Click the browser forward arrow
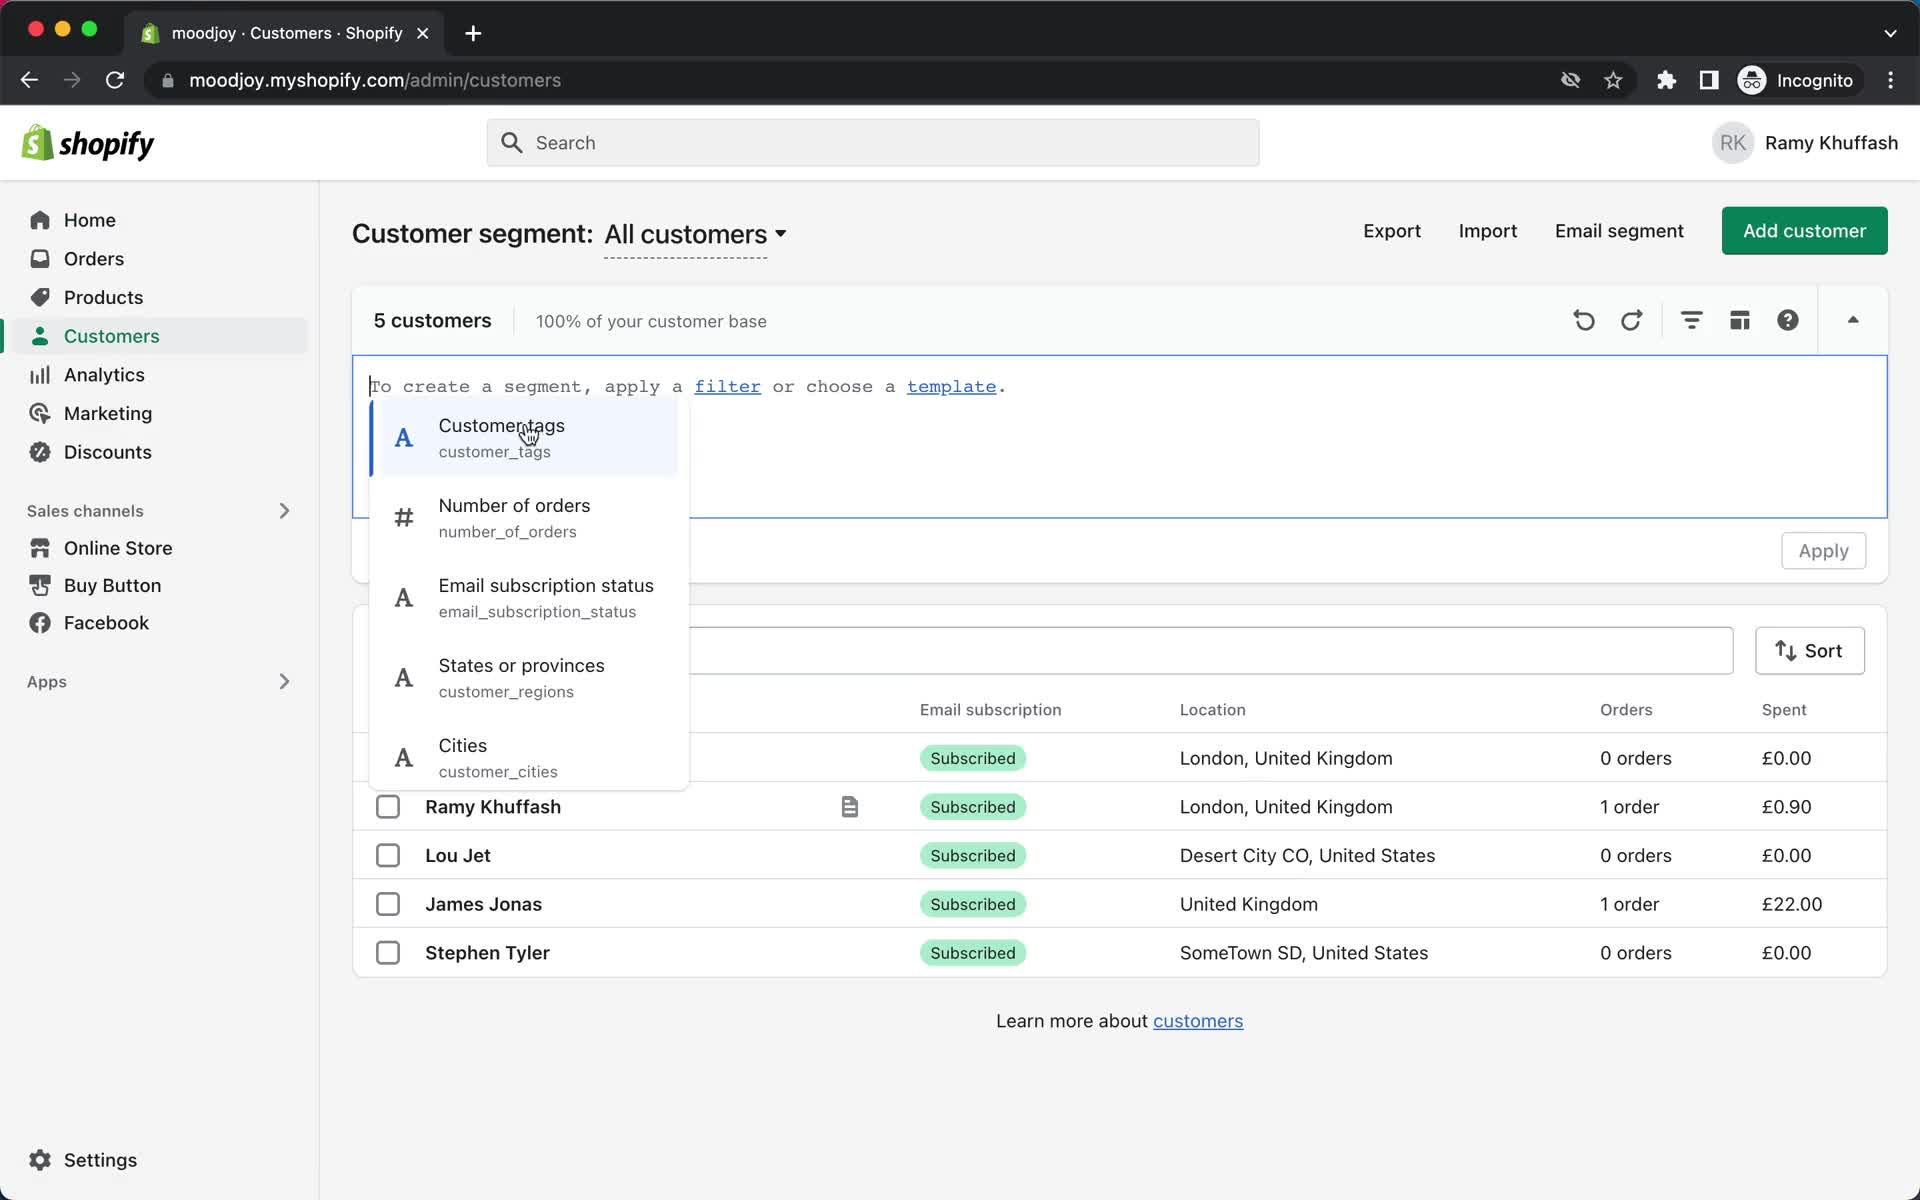Image resolution: width=1920 pixels, height=1200 pixels. click(72, 80)
